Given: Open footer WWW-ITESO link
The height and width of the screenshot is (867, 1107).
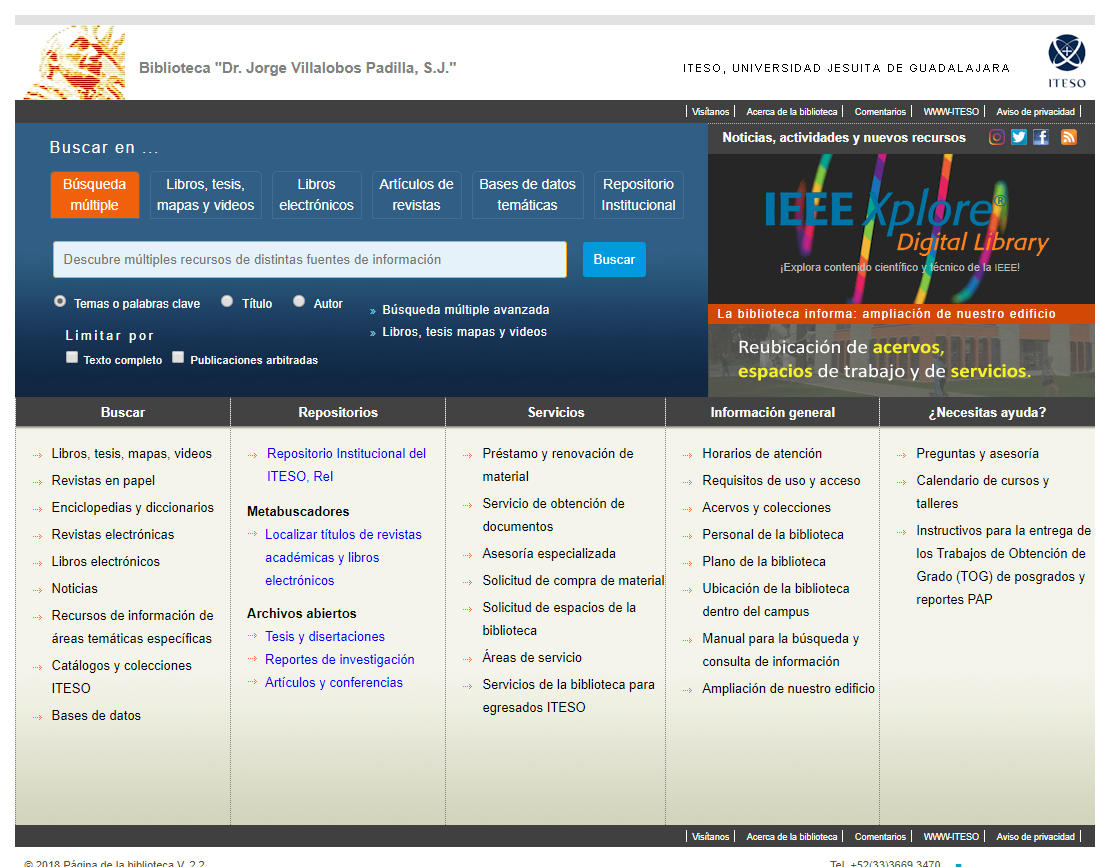Looking at the screenshot, I should pyautogui.click(x=951, y=837).
